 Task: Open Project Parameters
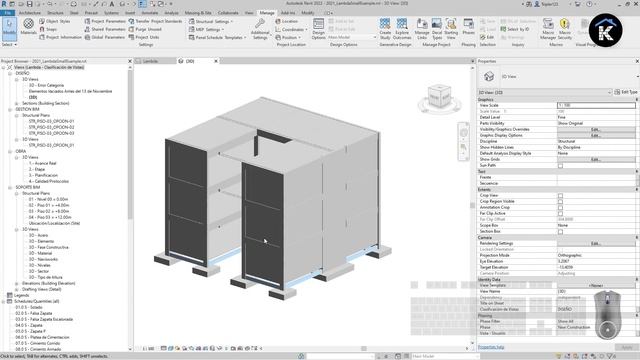pyautogui.click(x=105, y=21)
